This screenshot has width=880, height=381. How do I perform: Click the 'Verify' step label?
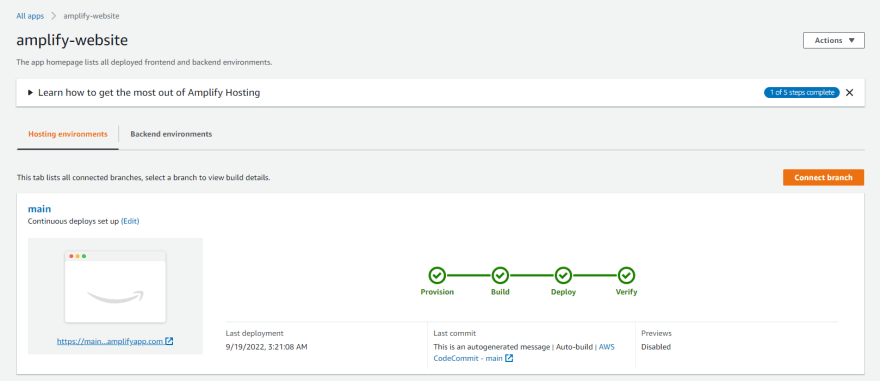tap(626, 292)
